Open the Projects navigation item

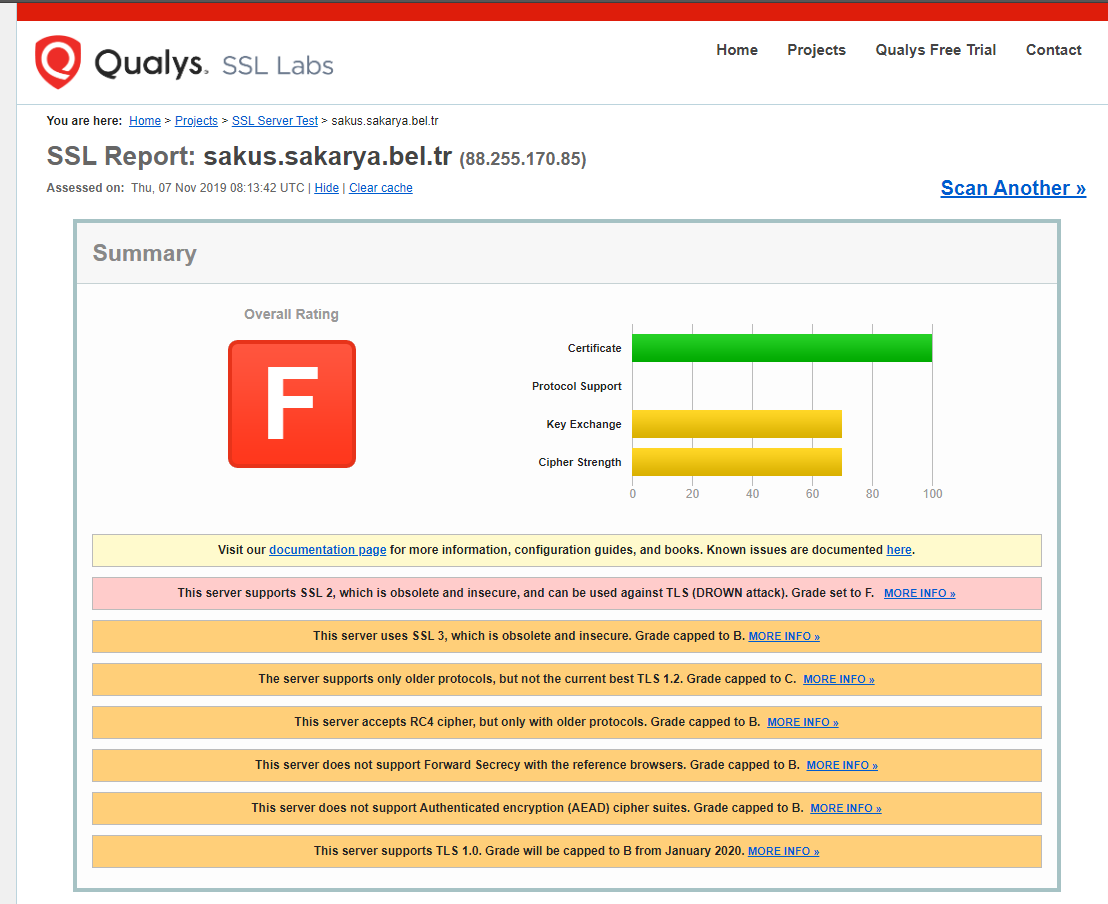[x=816, y=49]
